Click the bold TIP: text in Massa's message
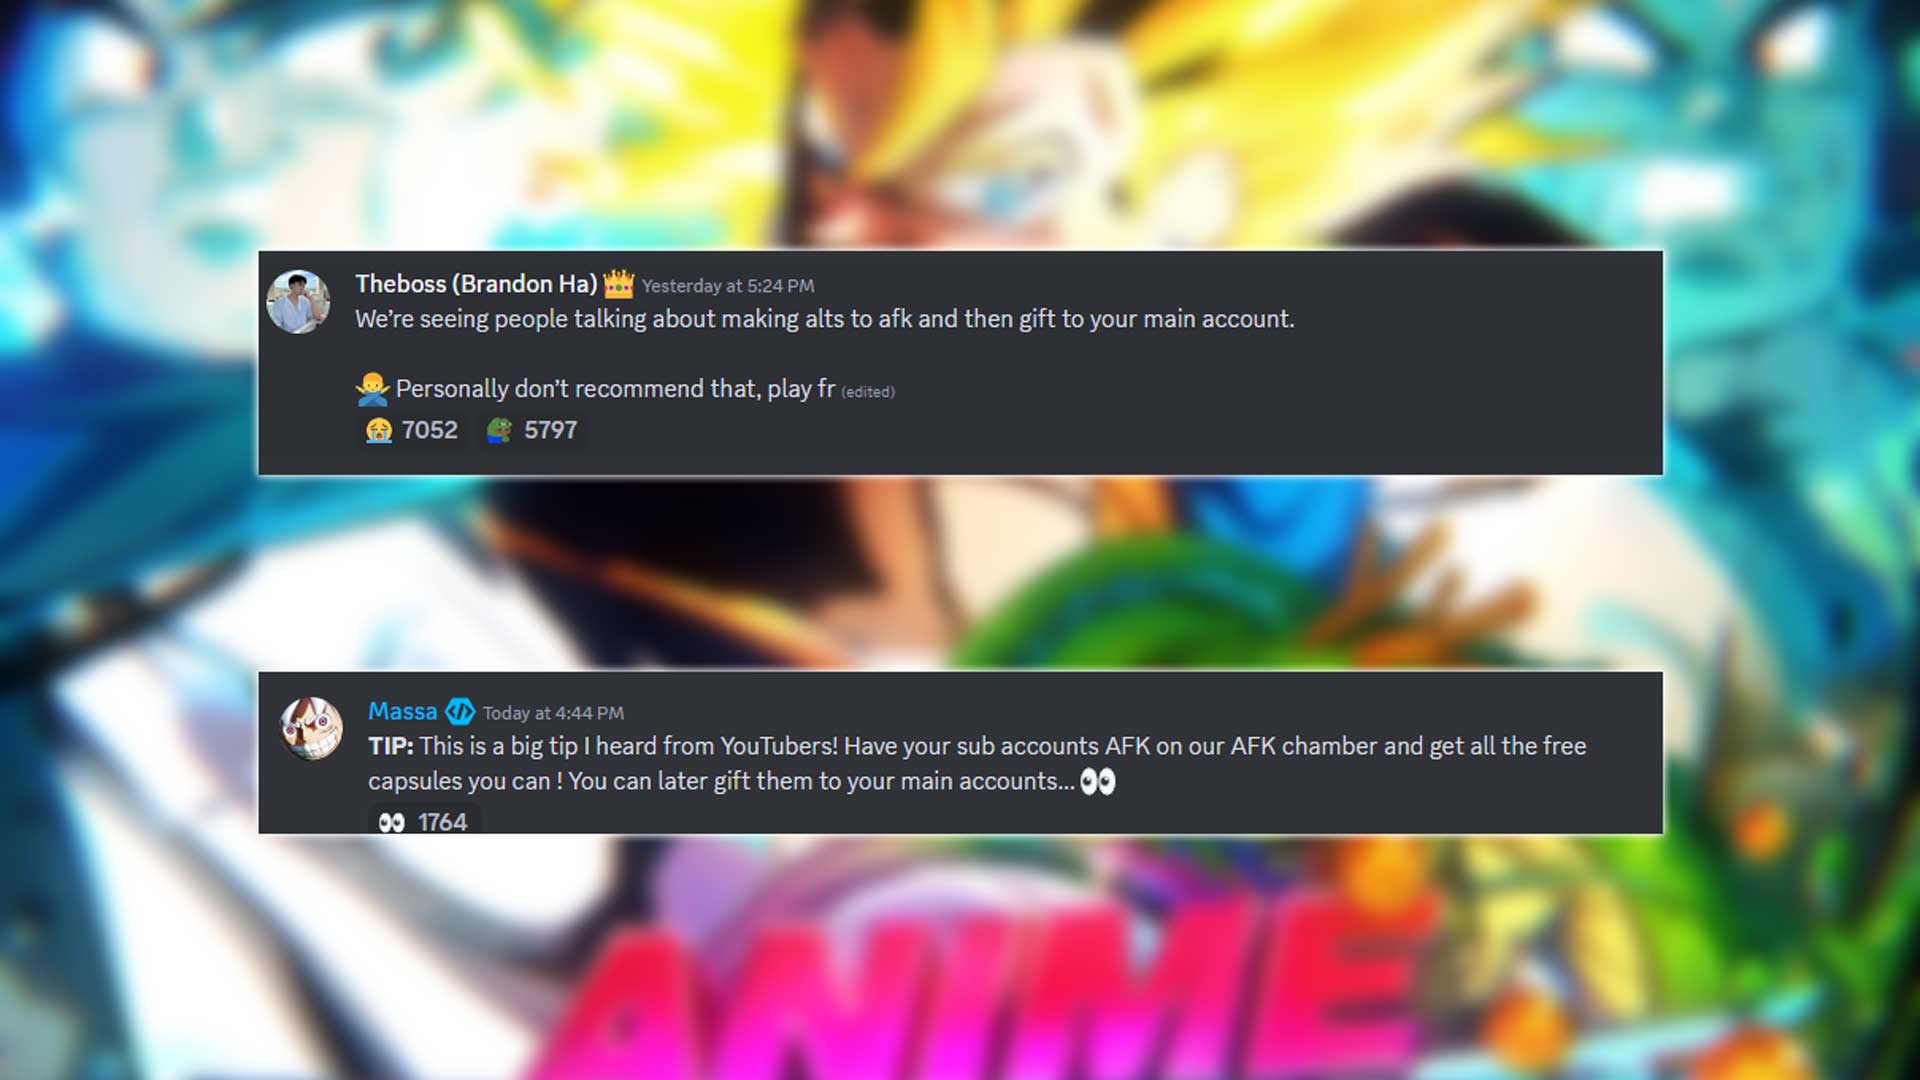Screen dimensions: 1920x1080 tap(391, 746)
